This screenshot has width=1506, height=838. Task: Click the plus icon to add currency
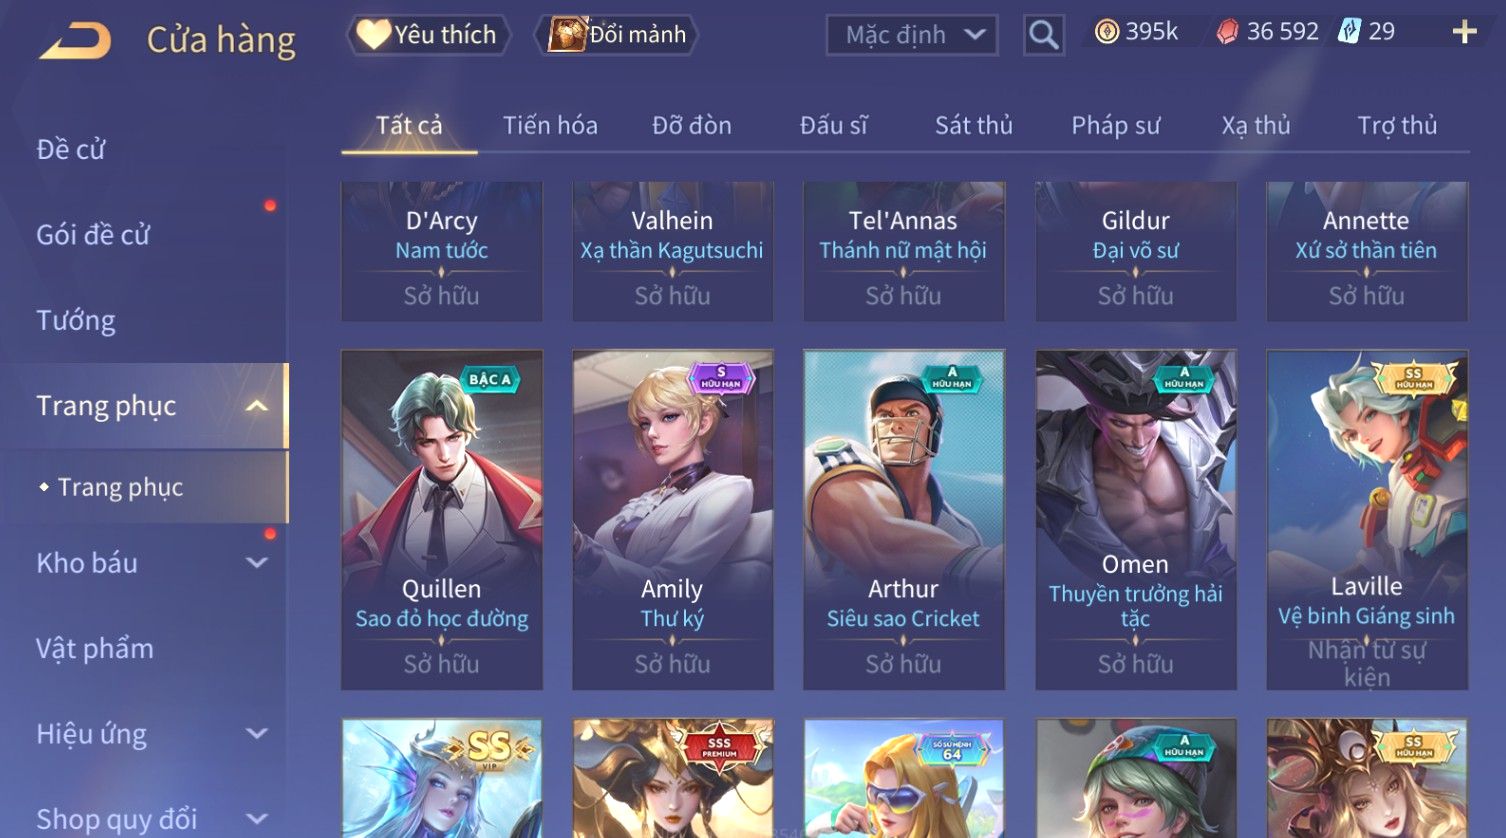(1464, 33)
